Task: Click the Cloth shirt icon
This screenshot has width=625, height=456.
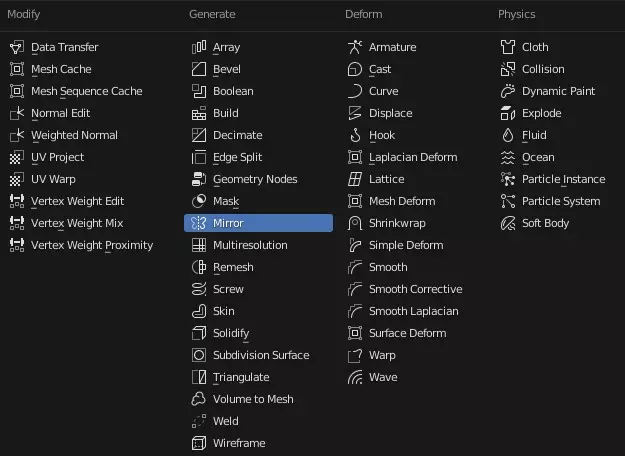Action: [508, 47]
